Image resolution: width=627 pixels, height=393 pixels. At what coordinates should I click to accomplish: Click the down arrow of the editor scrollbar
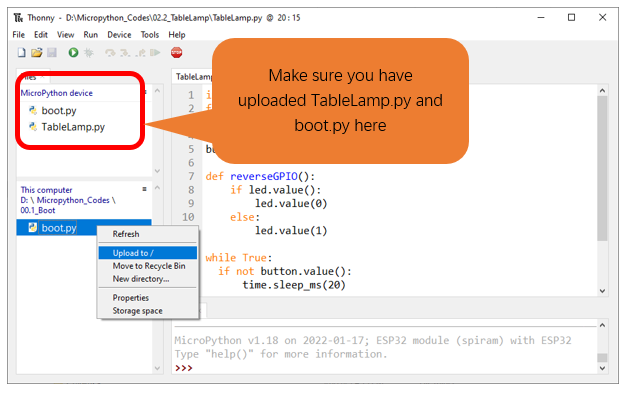coord(602,291)
